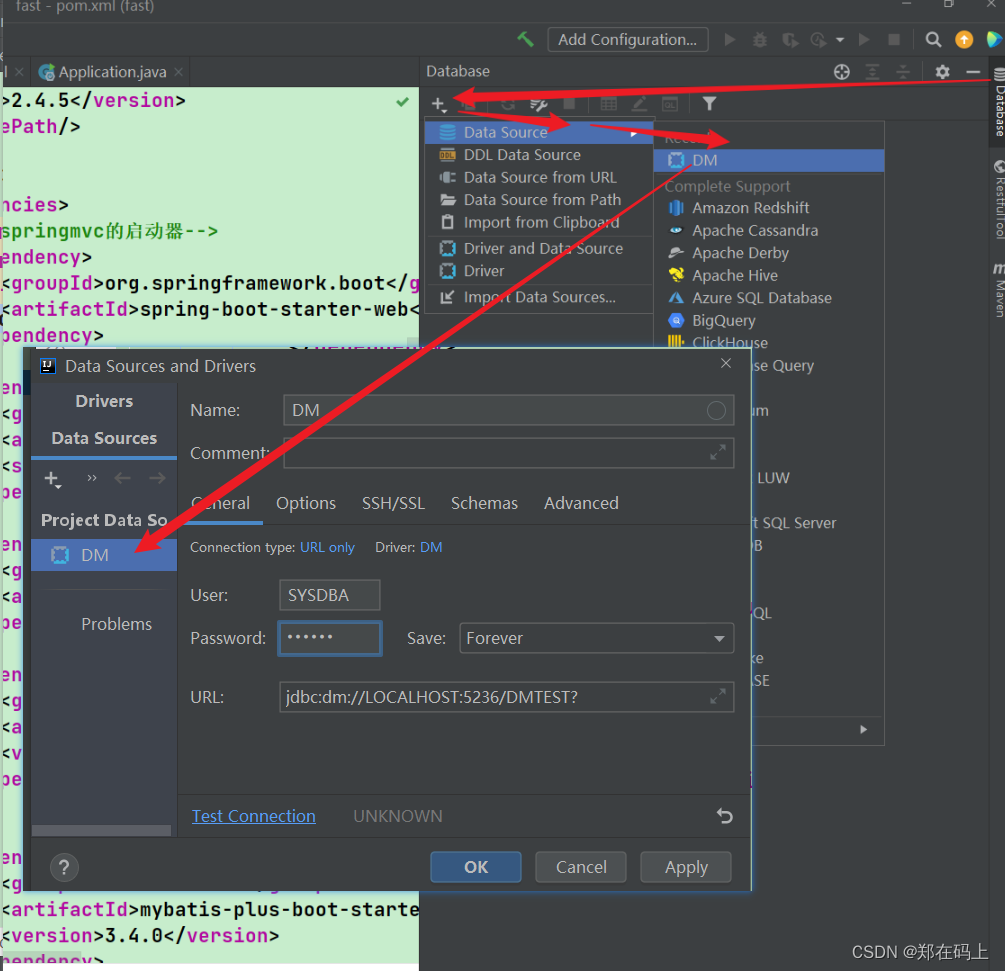
Task: Open the Save Forever dropdown
Action: (x=596, y=638)
